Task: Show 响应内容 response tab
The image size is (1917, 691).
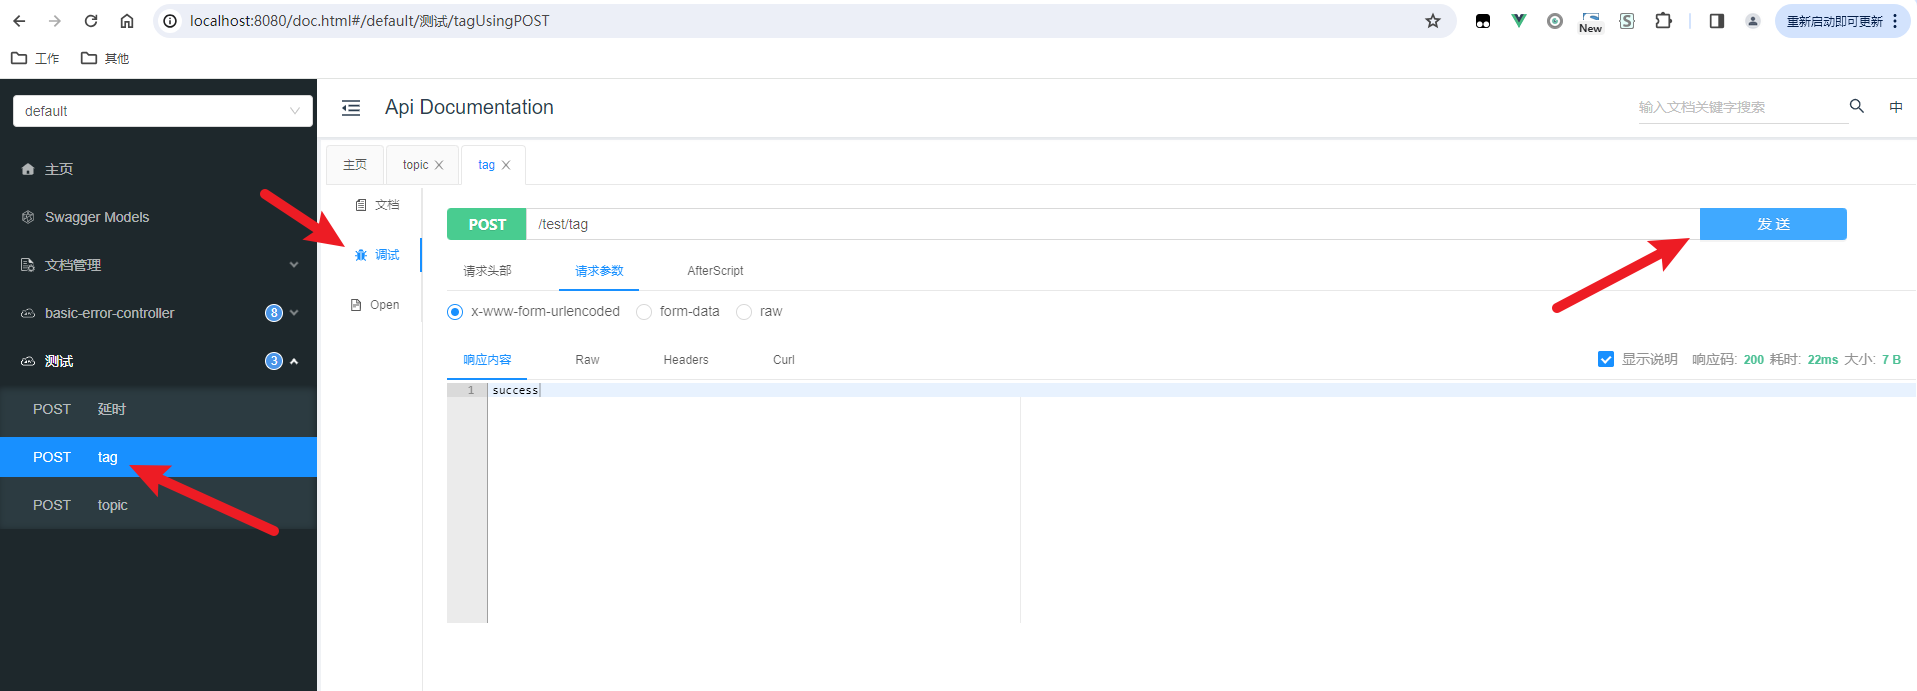Action: [487, 360]
